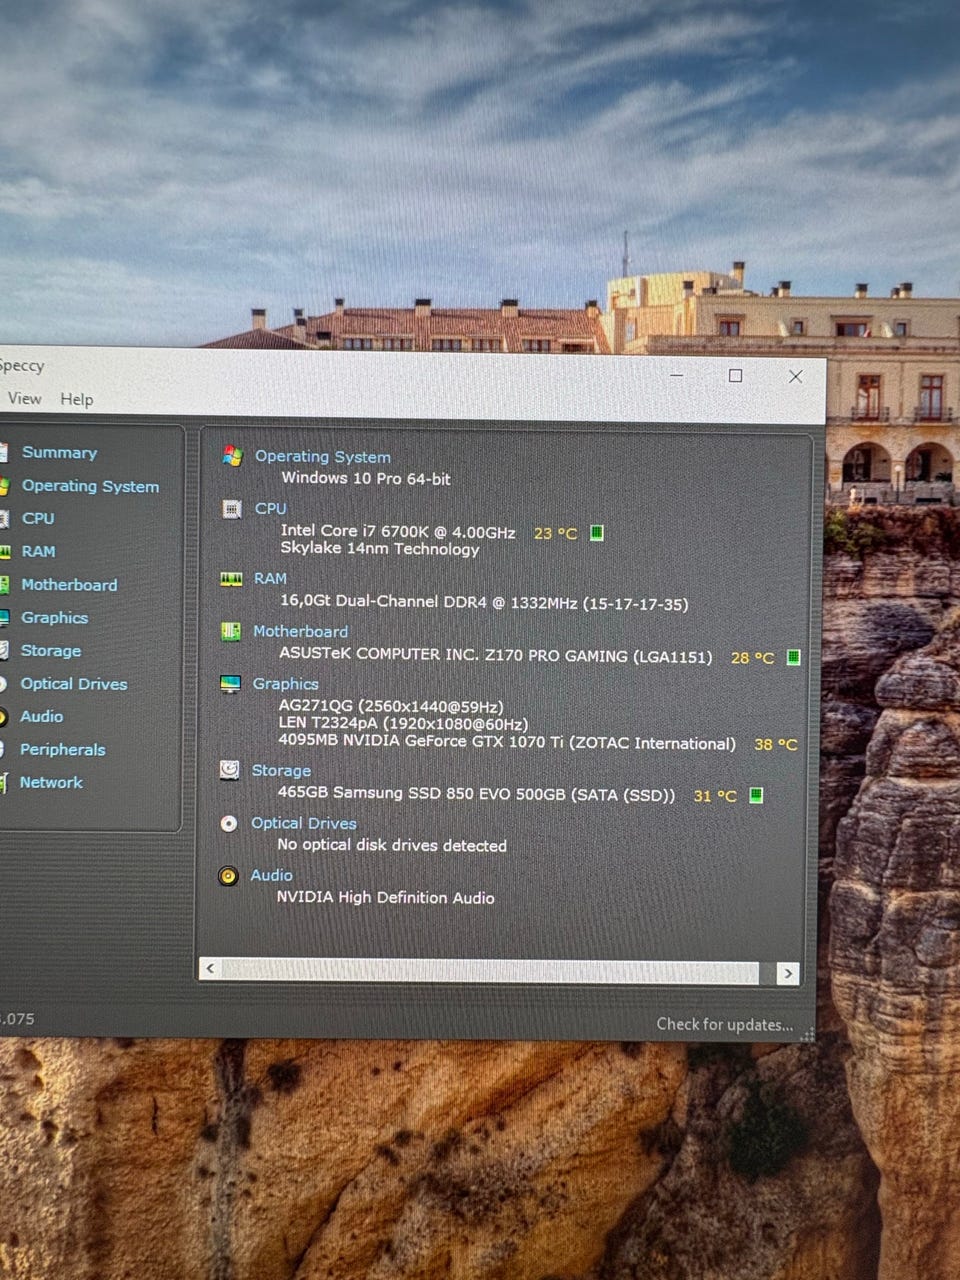This screenshot has width=960, height=1280.
Task: Click the Operating System heading link
Action: tap(322, 456)
